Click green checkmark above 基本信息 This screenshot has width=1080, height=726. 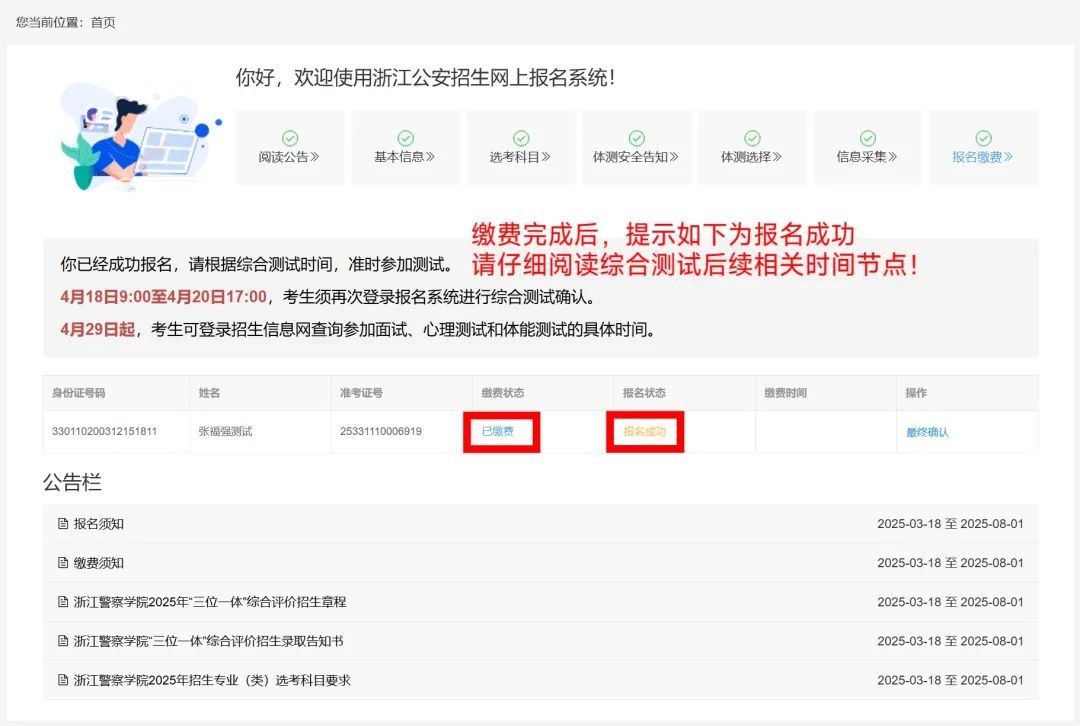(x=406, y=138)
